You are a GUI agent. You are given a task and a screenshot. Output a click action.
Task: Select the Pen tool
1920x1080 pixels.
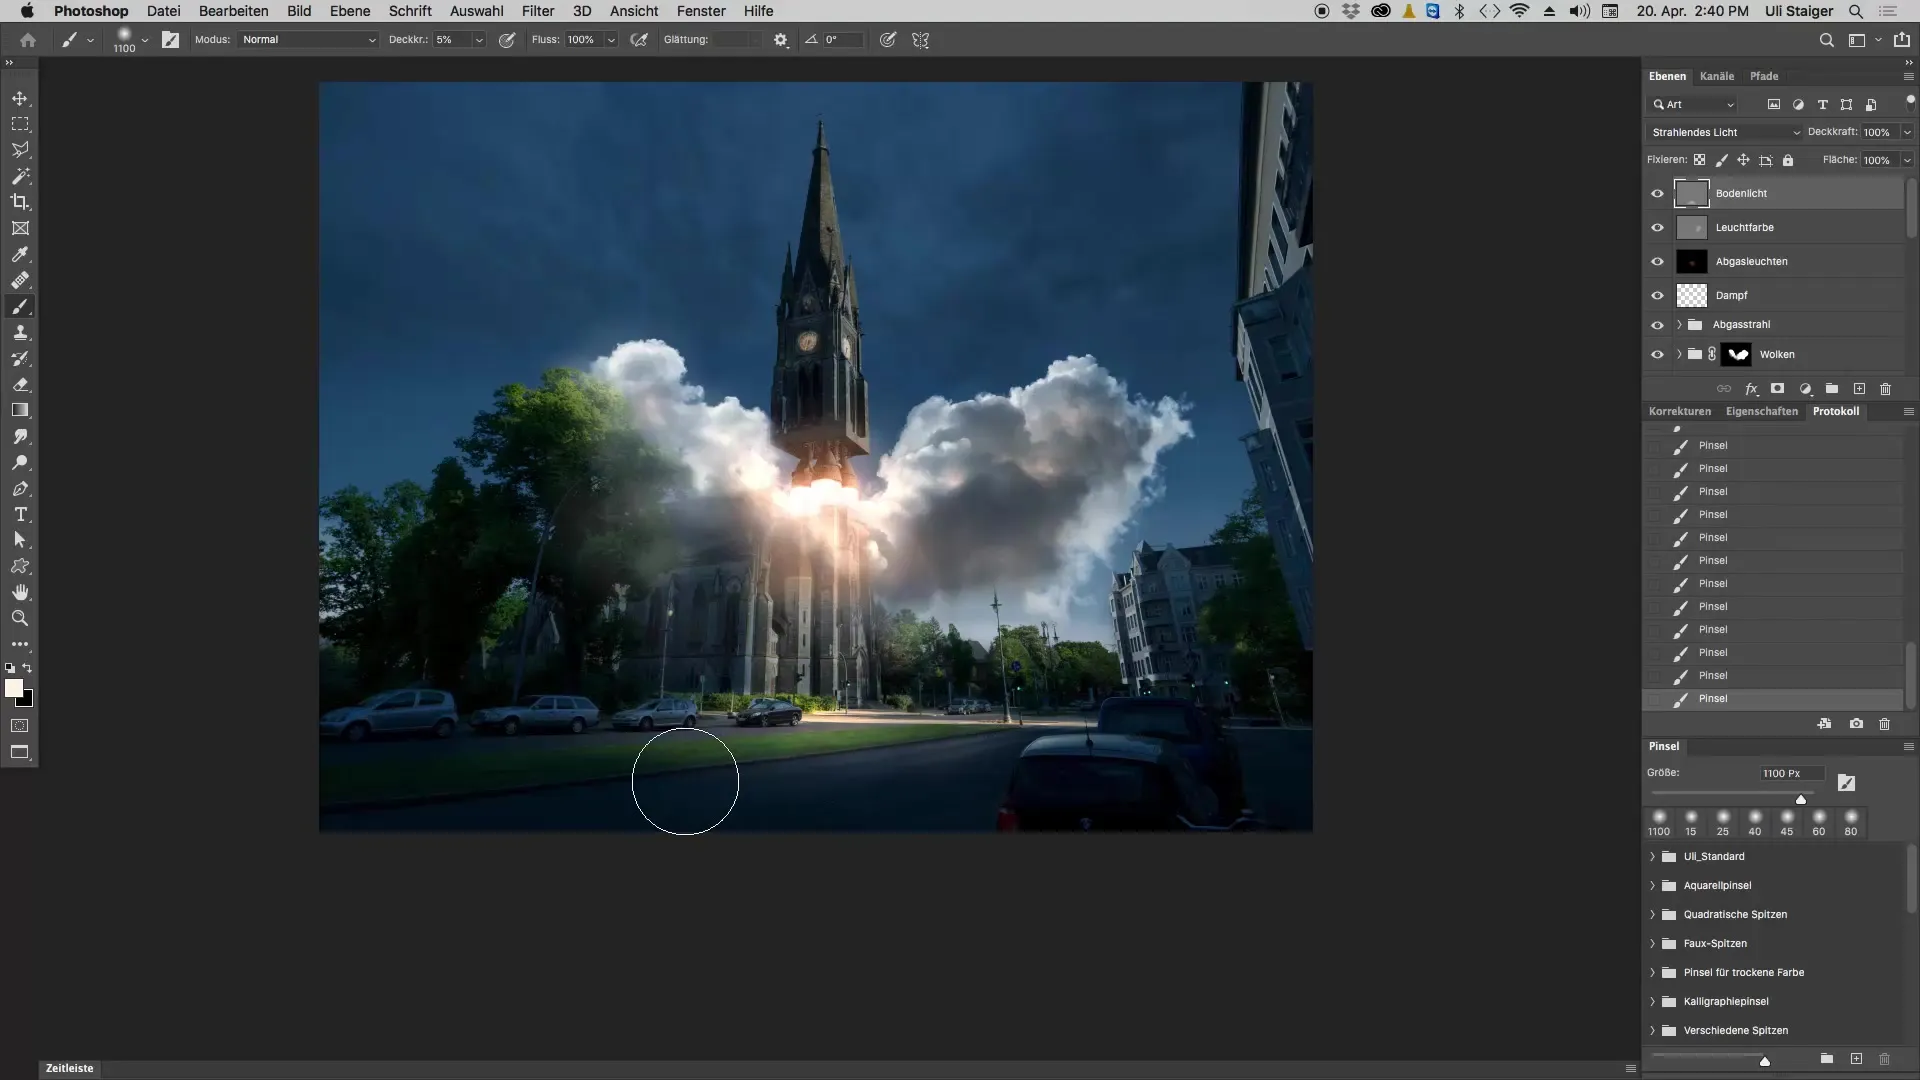tap(20, 488)
